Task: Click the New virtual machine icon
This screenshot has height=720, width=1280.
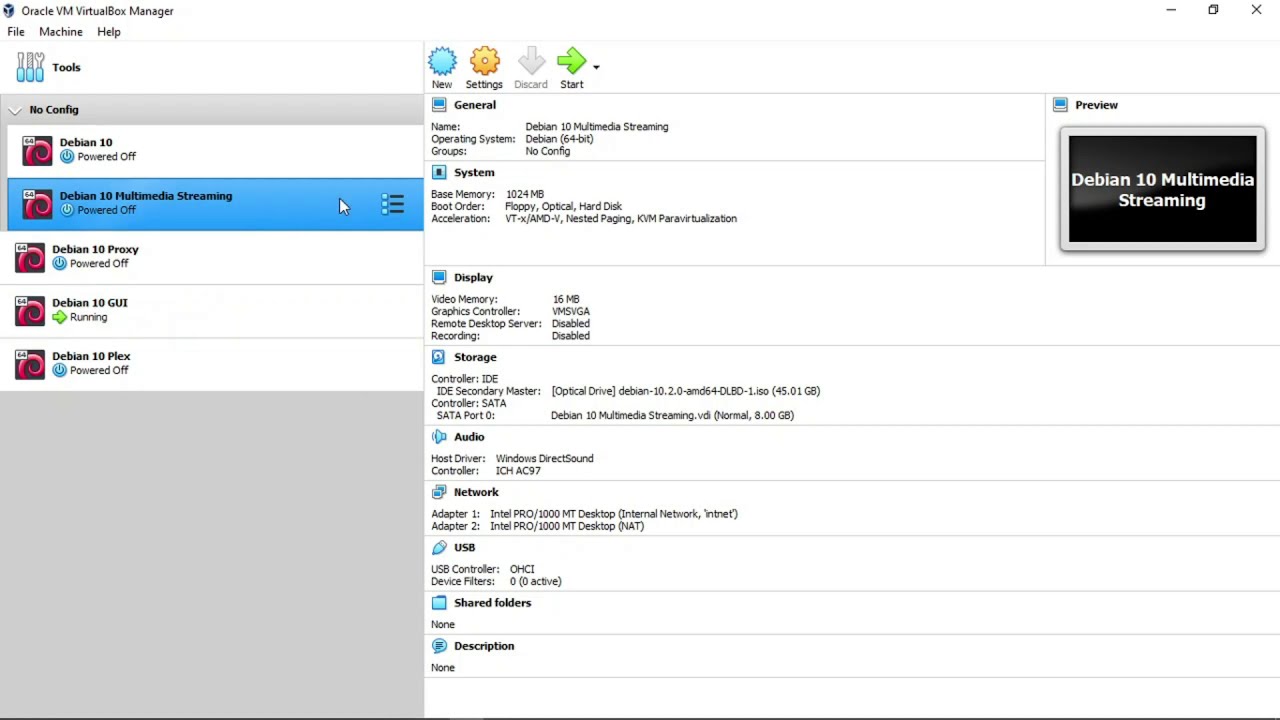Action: (442, 62)
